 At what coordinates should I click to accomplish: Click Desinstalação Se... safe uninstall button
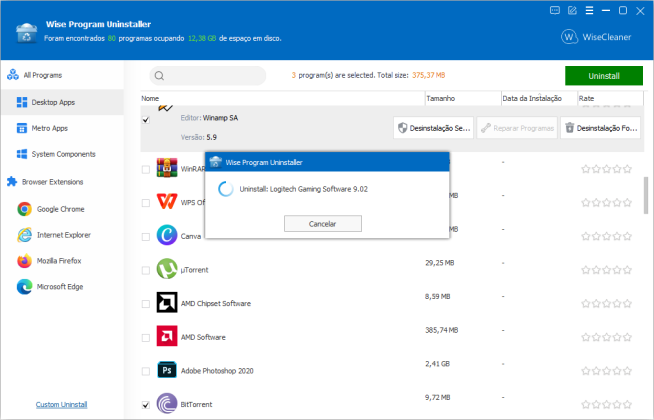(433, 128)
